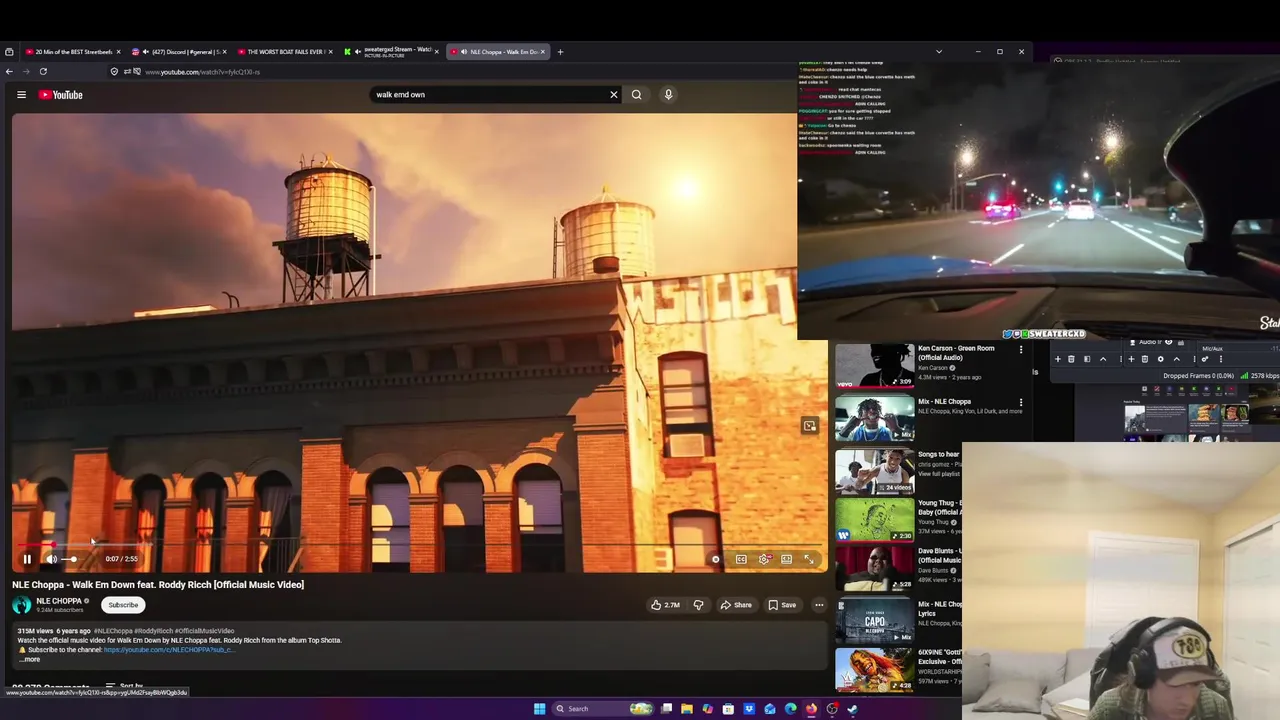Open YouTube hamburger guide menu

click(x=21, y=95)
